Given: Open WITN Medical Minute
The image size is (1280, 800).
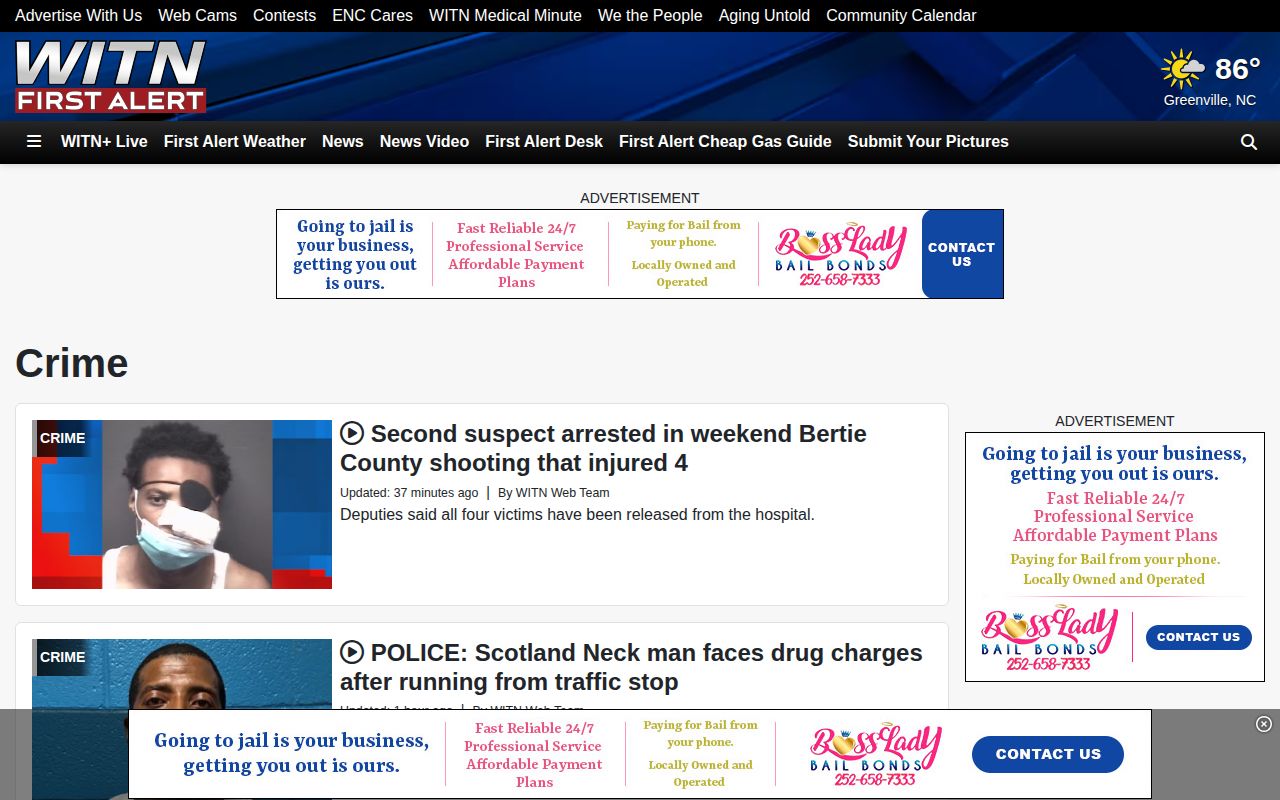Looking at the screenshot, I should coord(505,16).
